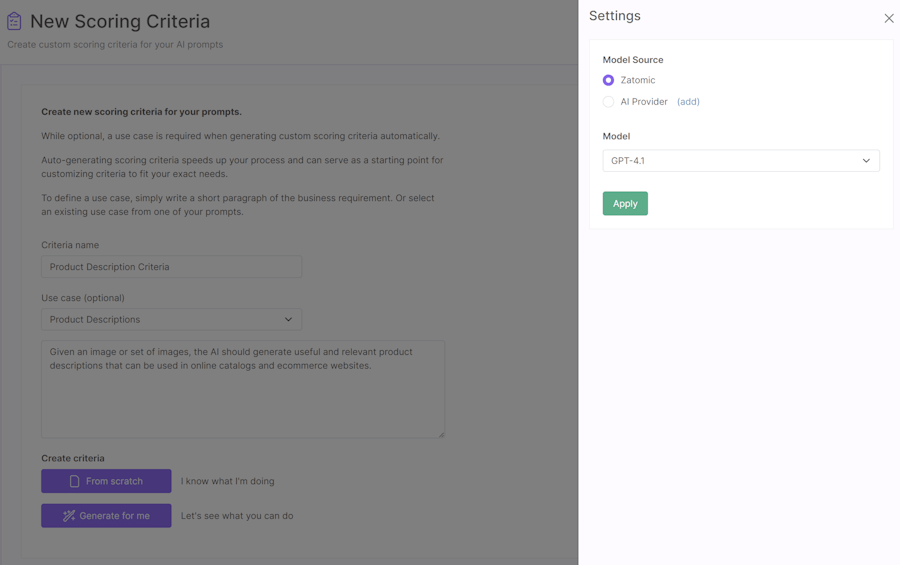
Task: Close the Settings panel with the X icon
Action: pyautogui.click(x=889, y=18)
